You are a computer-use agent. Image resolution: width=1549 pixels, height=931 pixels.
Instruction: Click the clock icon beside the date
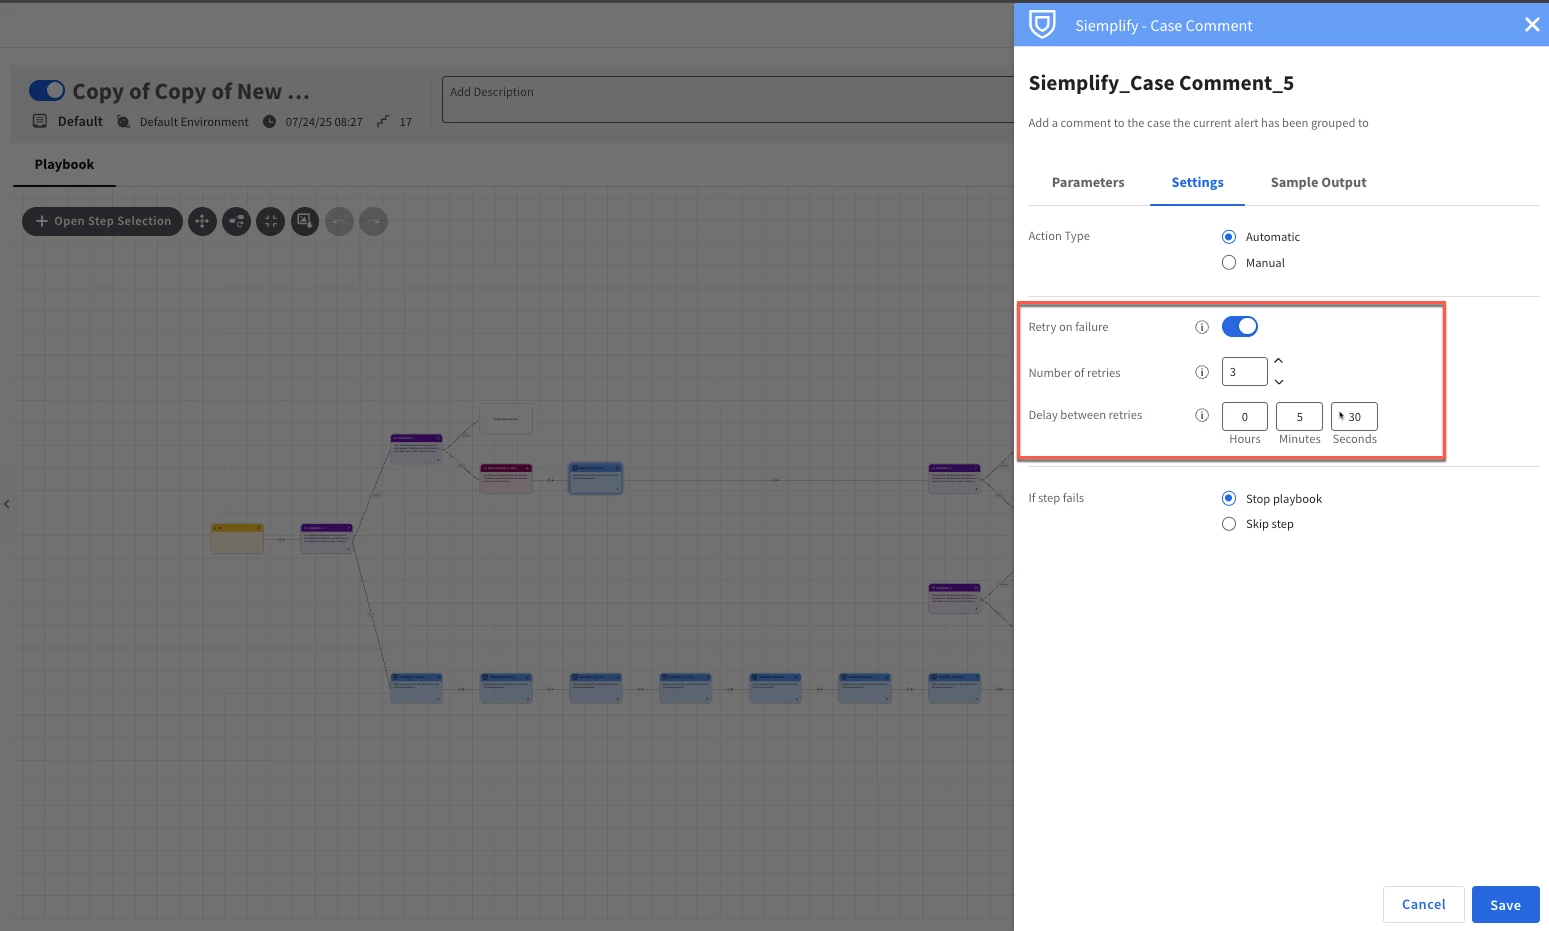pos(269,122)
